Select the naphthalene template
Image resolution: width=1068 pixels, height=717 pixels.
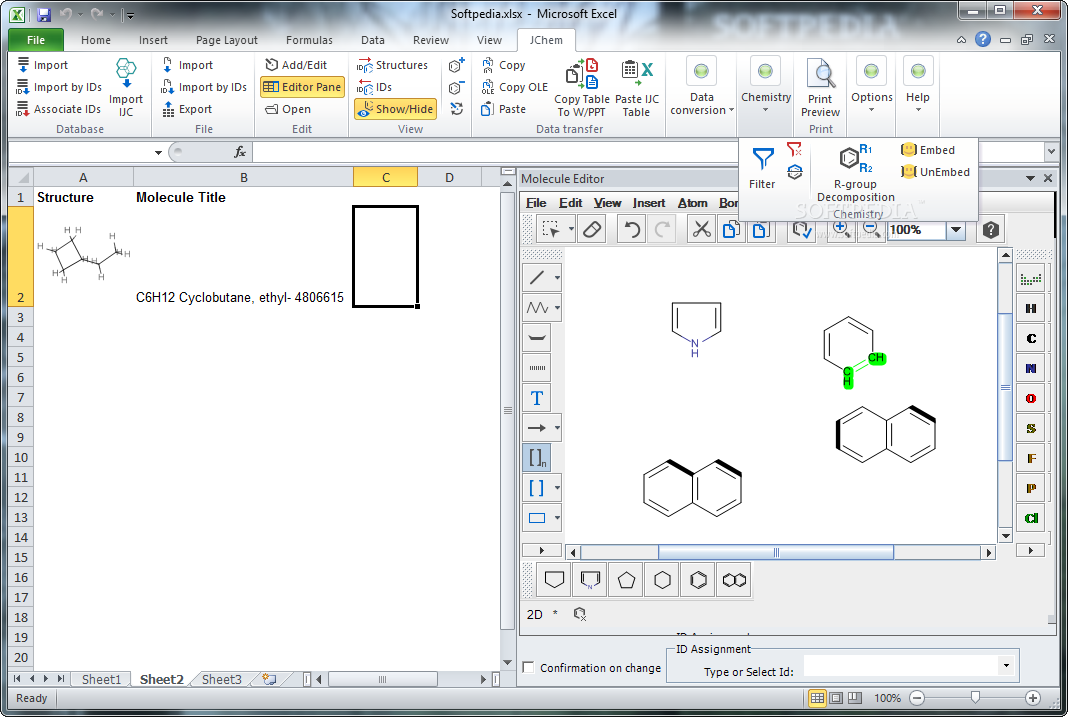click(x=734, y=580)
